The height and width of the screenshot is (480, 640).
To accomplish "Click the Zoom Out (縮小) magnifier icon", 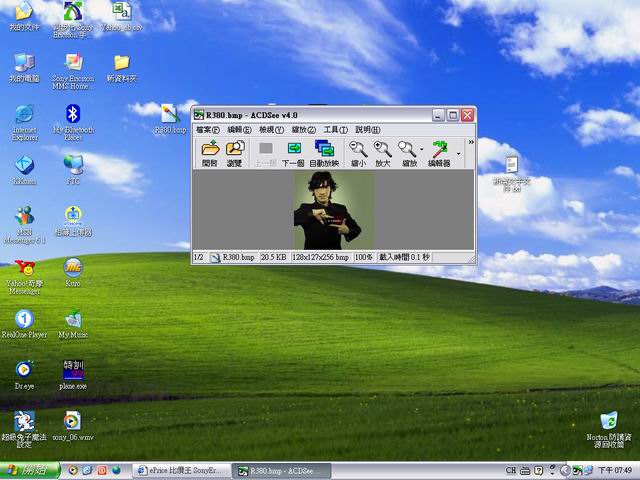I will pos(358,153).
